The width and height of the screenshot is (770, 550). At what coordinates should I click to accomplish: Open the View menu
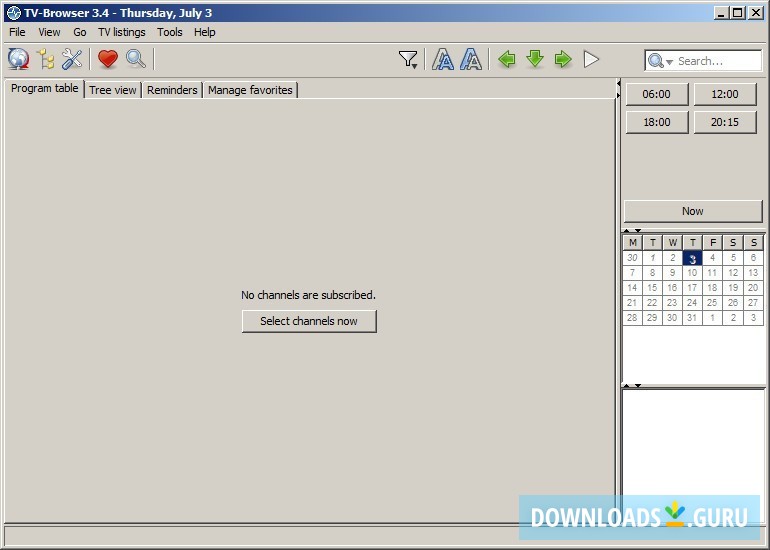(49, 32)
